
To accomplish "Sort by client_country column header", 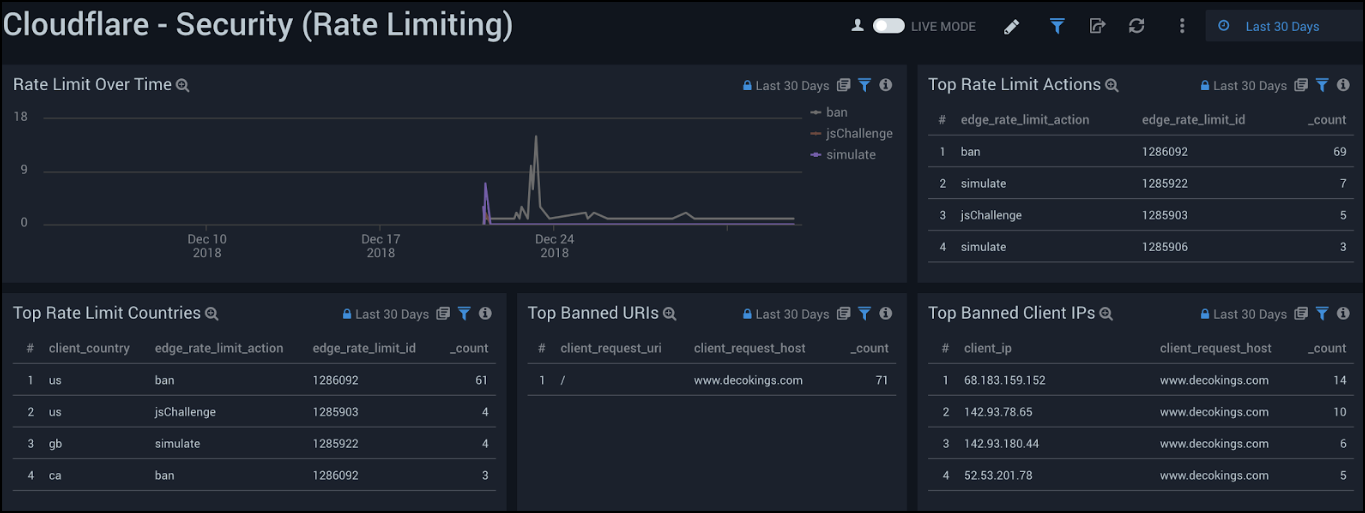I will (89, 348).
